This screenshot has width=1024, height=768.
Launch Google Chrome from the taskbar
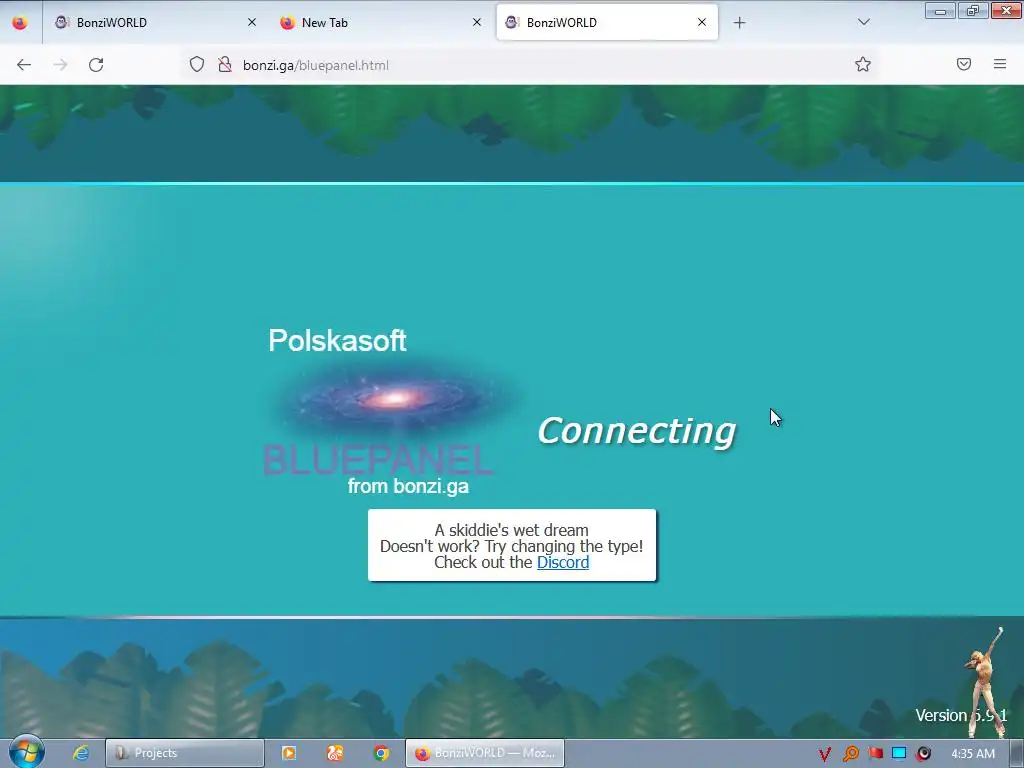[381, 753]
